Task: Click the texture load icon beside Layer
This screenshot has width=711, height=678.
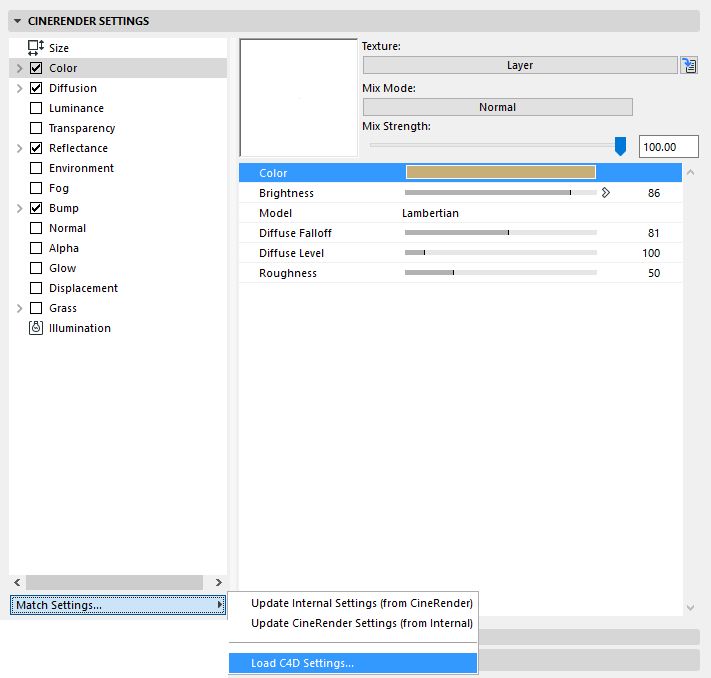Action: 689,65
